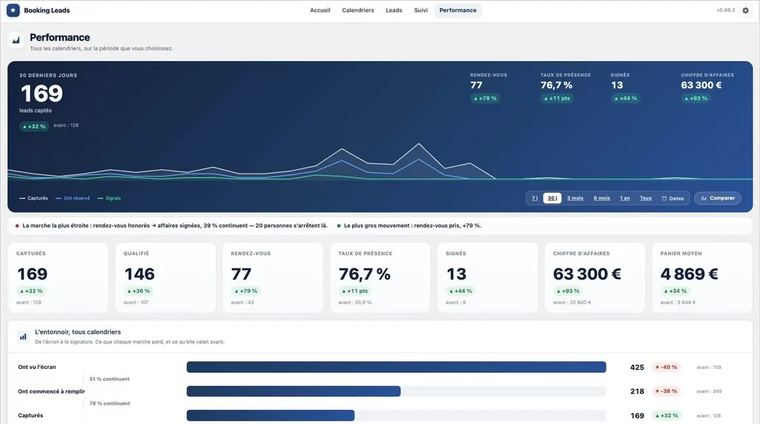Click the Capturés 169 stat card

pos(58,278)
